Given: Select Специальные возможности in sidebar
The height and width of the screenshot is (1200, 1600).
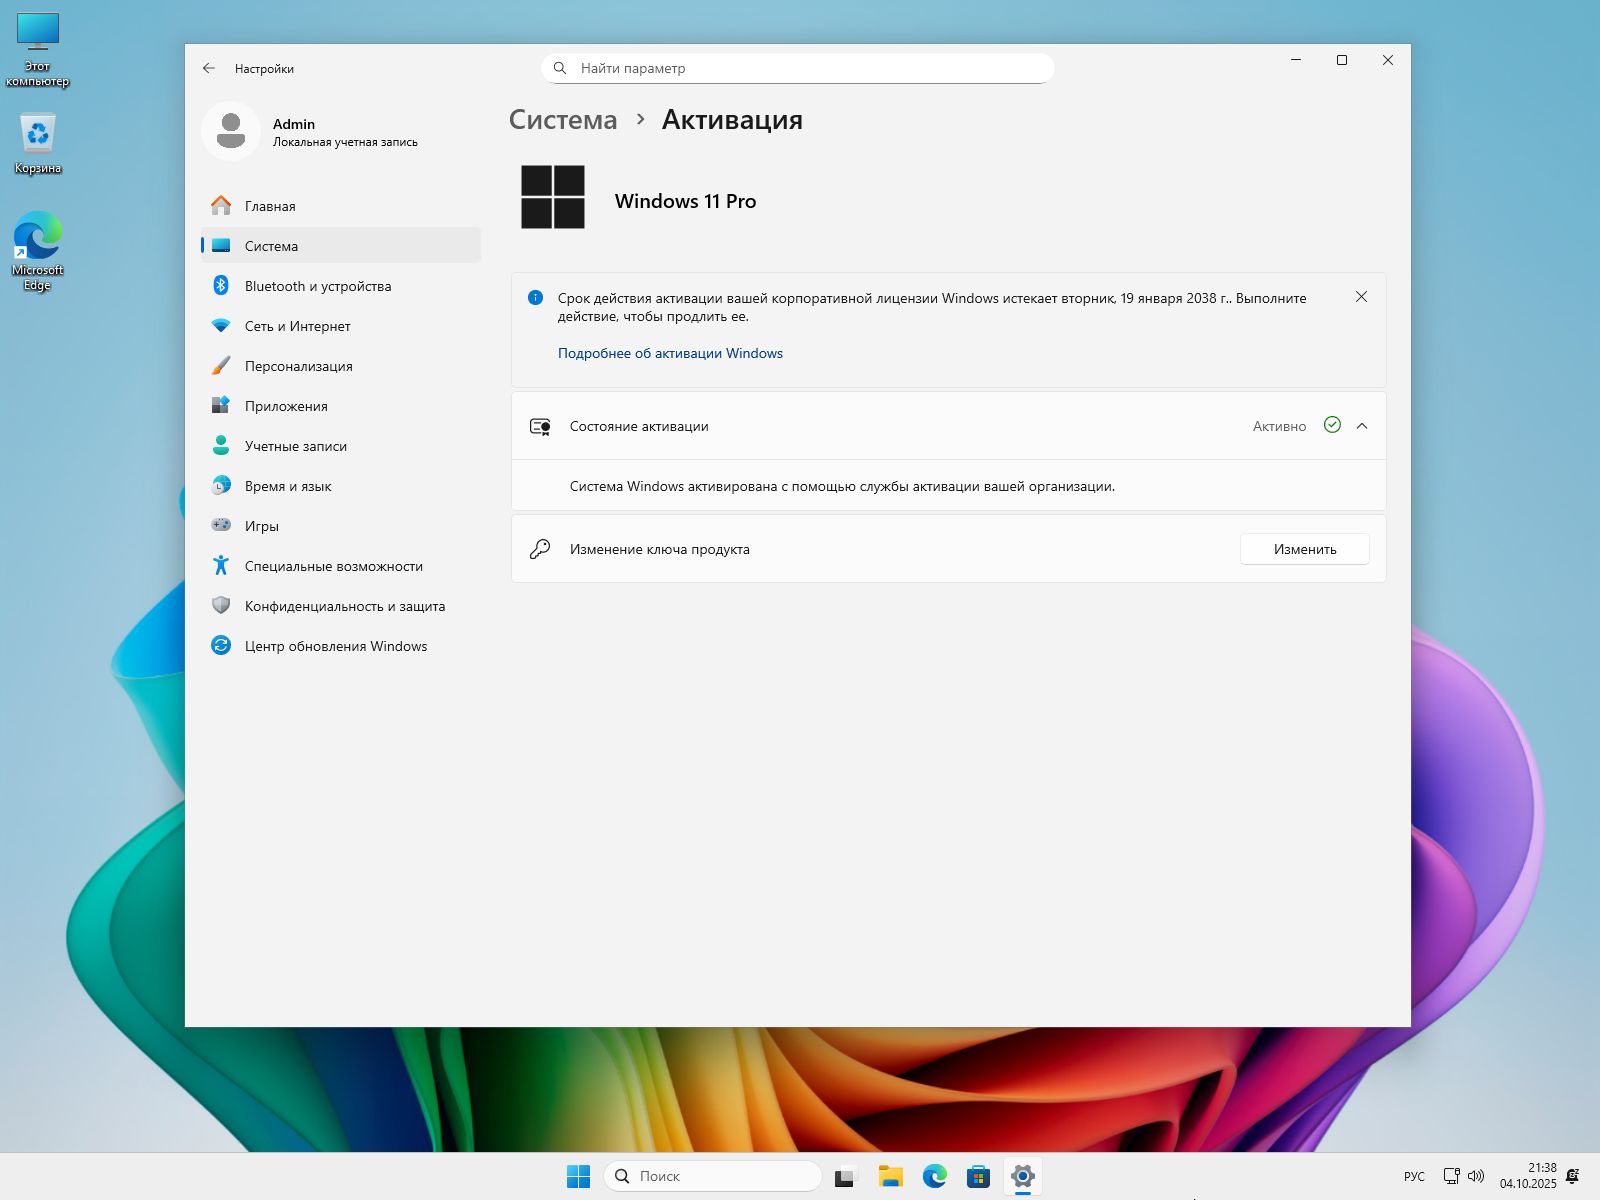Looking at the screenshot, I should (333, 566).
